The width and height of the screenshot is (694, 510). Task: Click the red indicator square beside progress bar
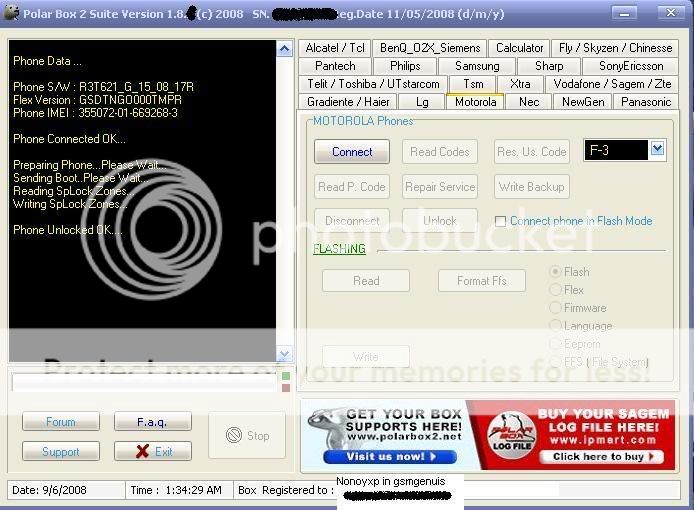pyautogui.click(x=286, y=388)
